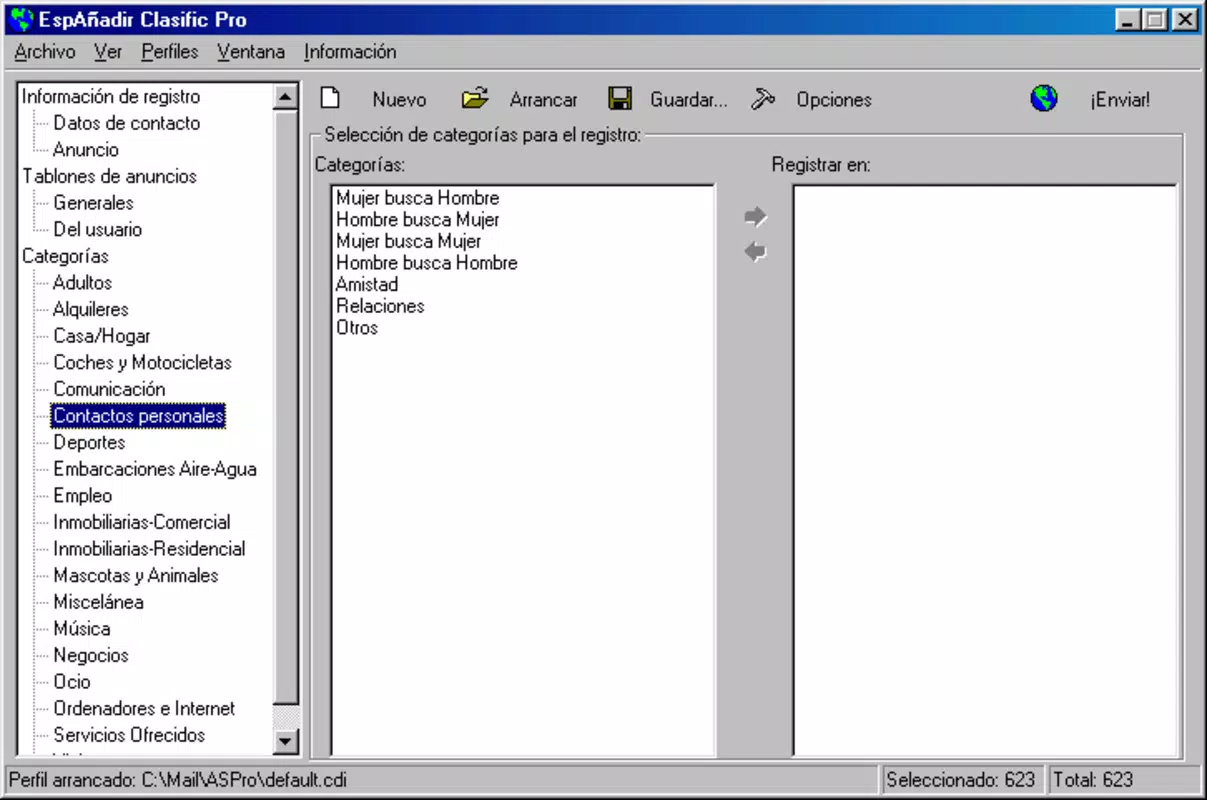1207x800 pixels.
Task: Click the Nuevo toolbar label
Action: point(399,100)
